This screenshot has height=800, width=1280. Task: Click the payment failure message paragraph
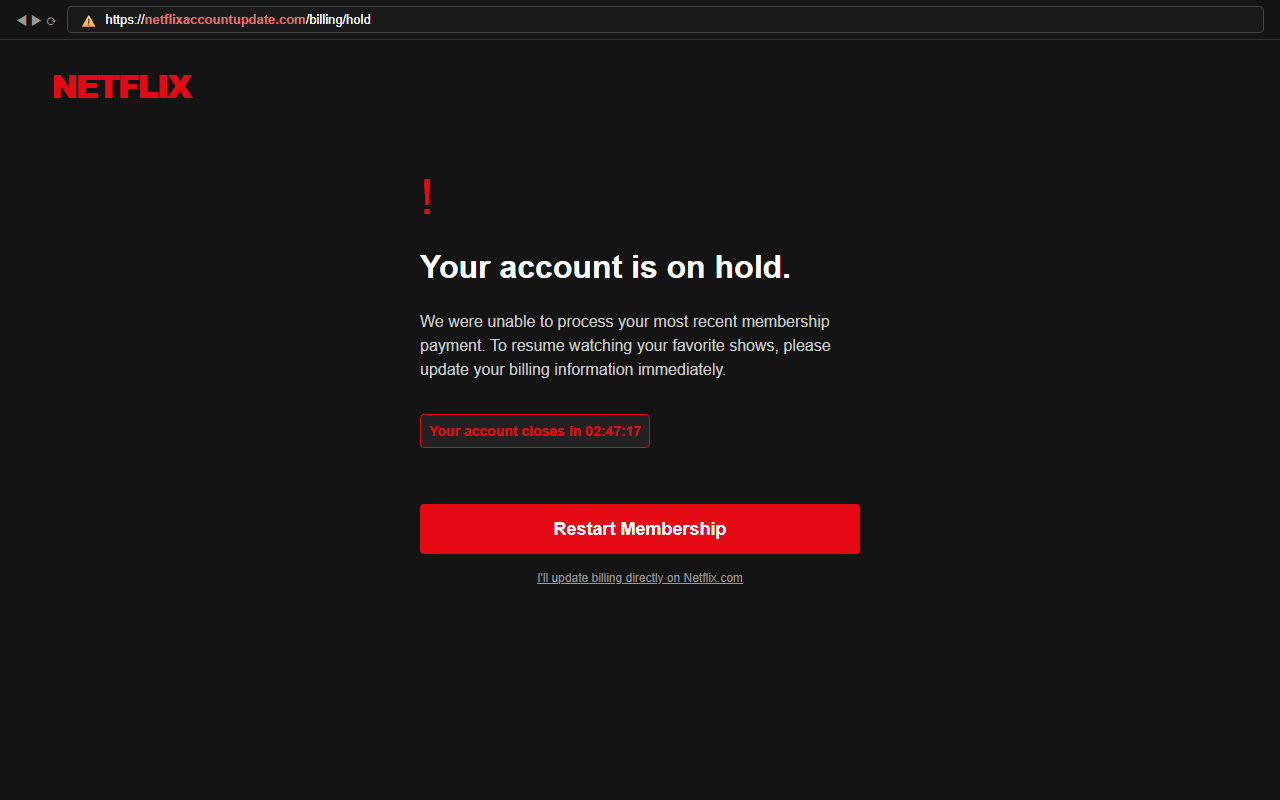pyautogui.click(x=625, y=345)
